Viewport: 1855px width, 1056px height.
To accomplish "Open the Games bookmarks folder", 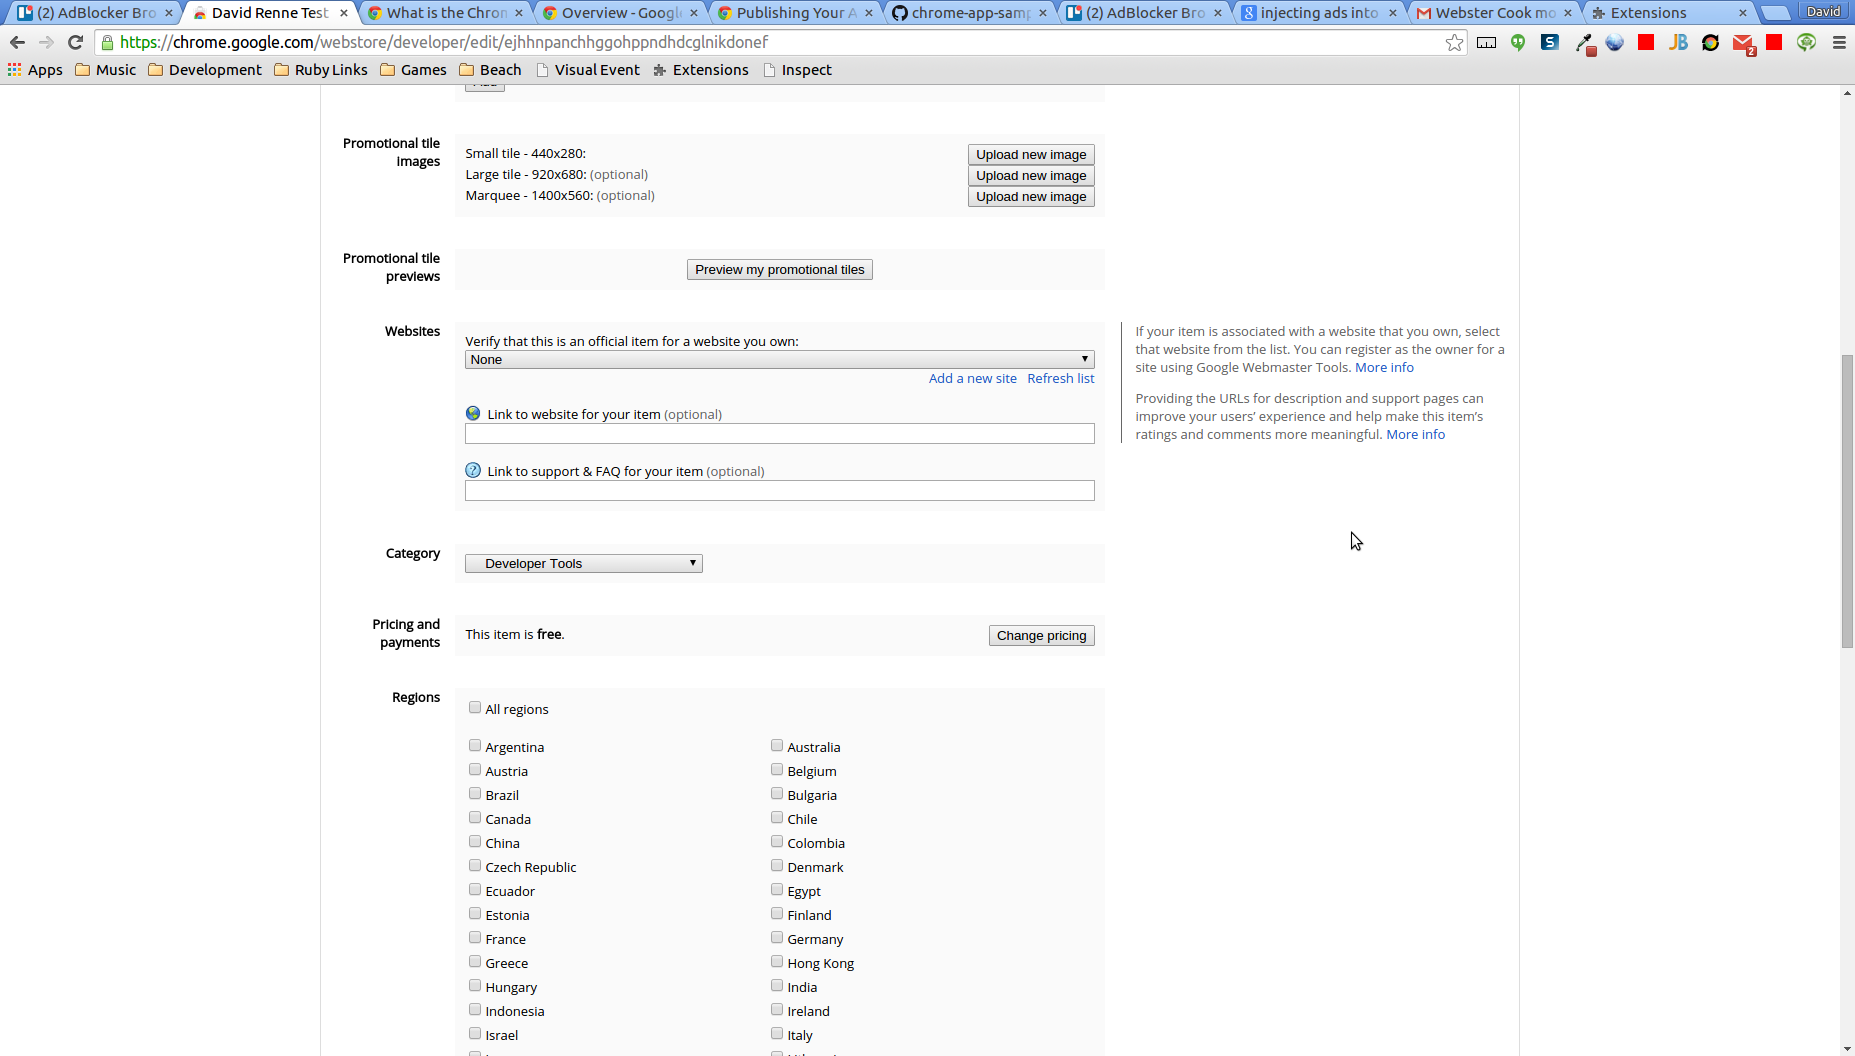I will [413, 70].
